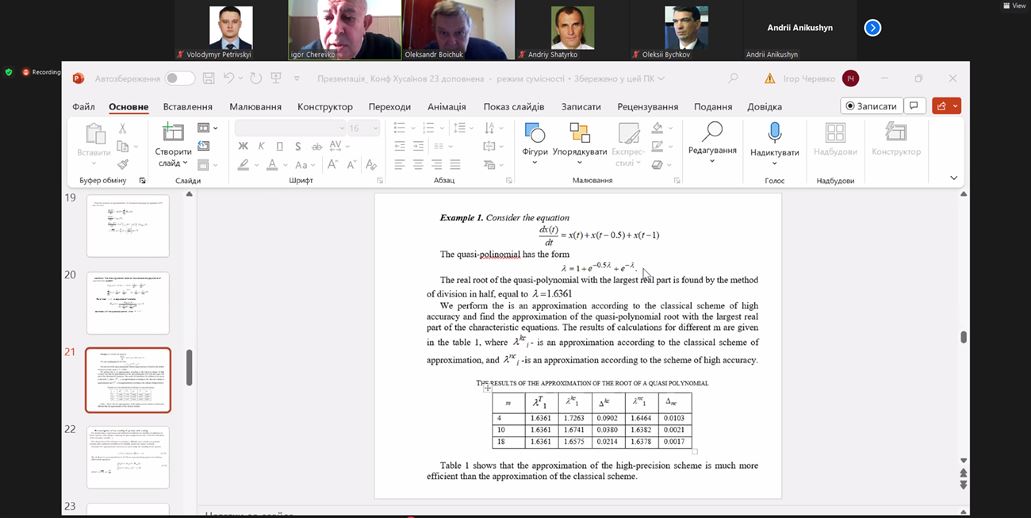
Task: Click Надиктувати microphone button
Action: point(775,143)
